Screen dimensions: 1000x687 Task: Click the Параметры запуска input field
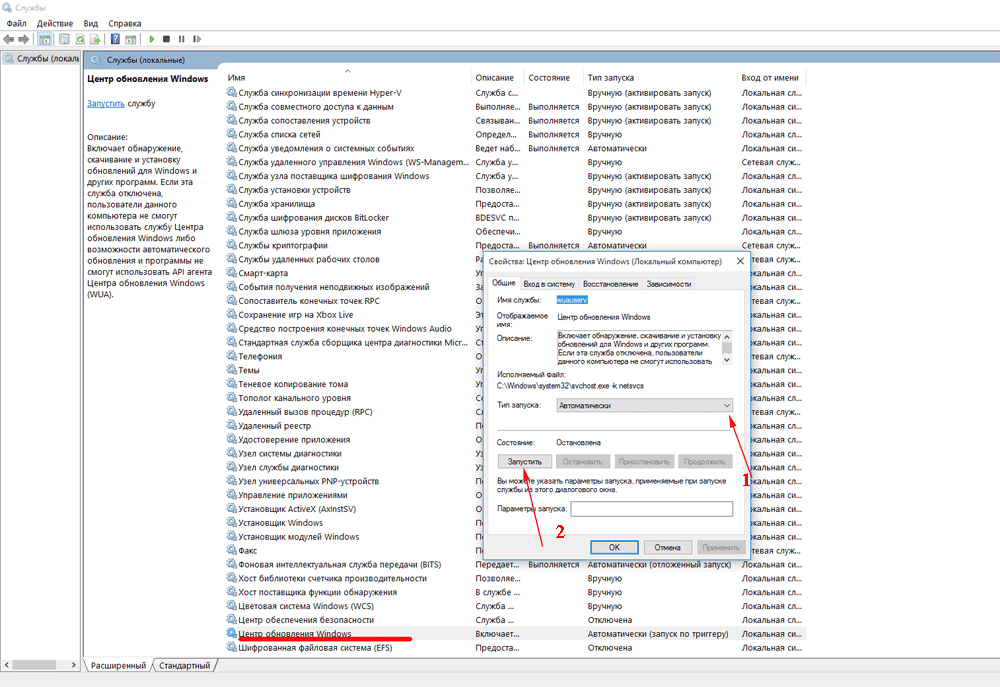651,508
